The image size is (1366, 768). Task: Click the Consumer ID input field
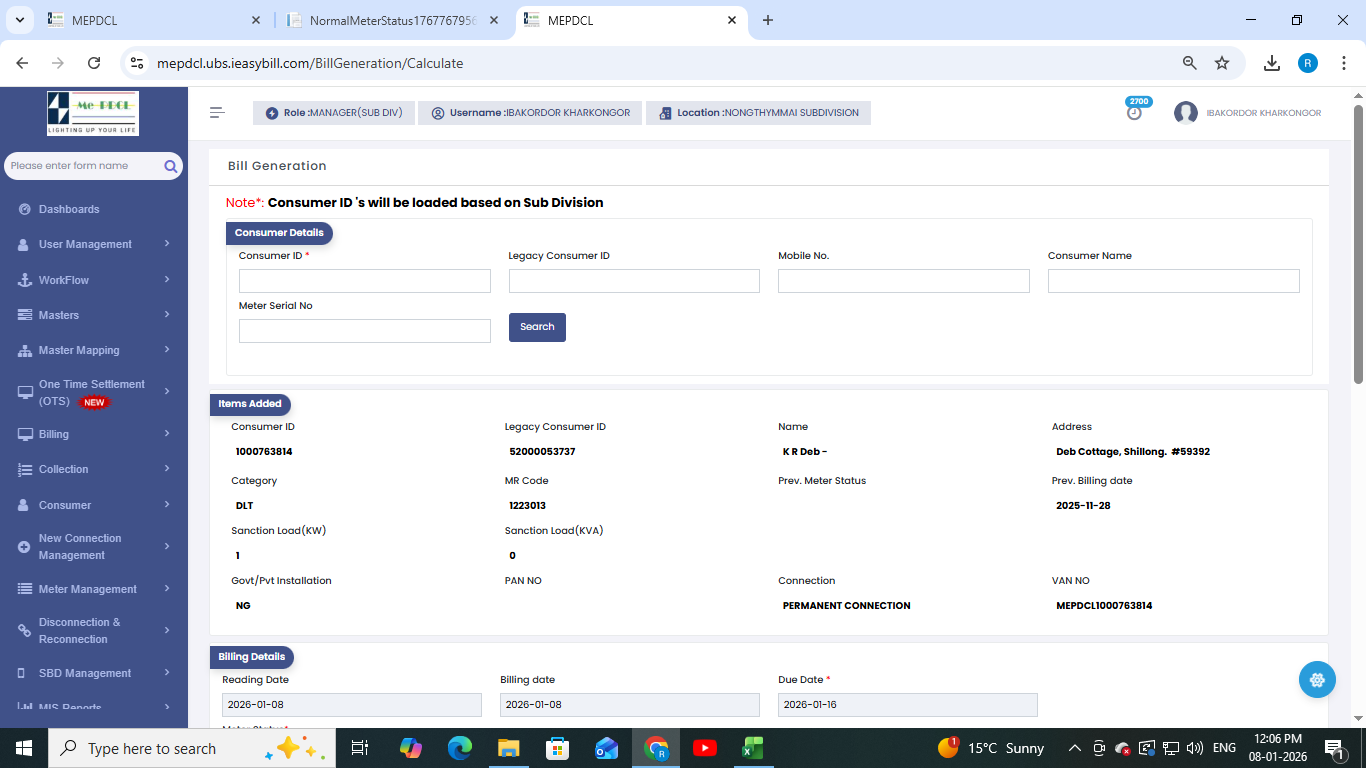(364, 281)
